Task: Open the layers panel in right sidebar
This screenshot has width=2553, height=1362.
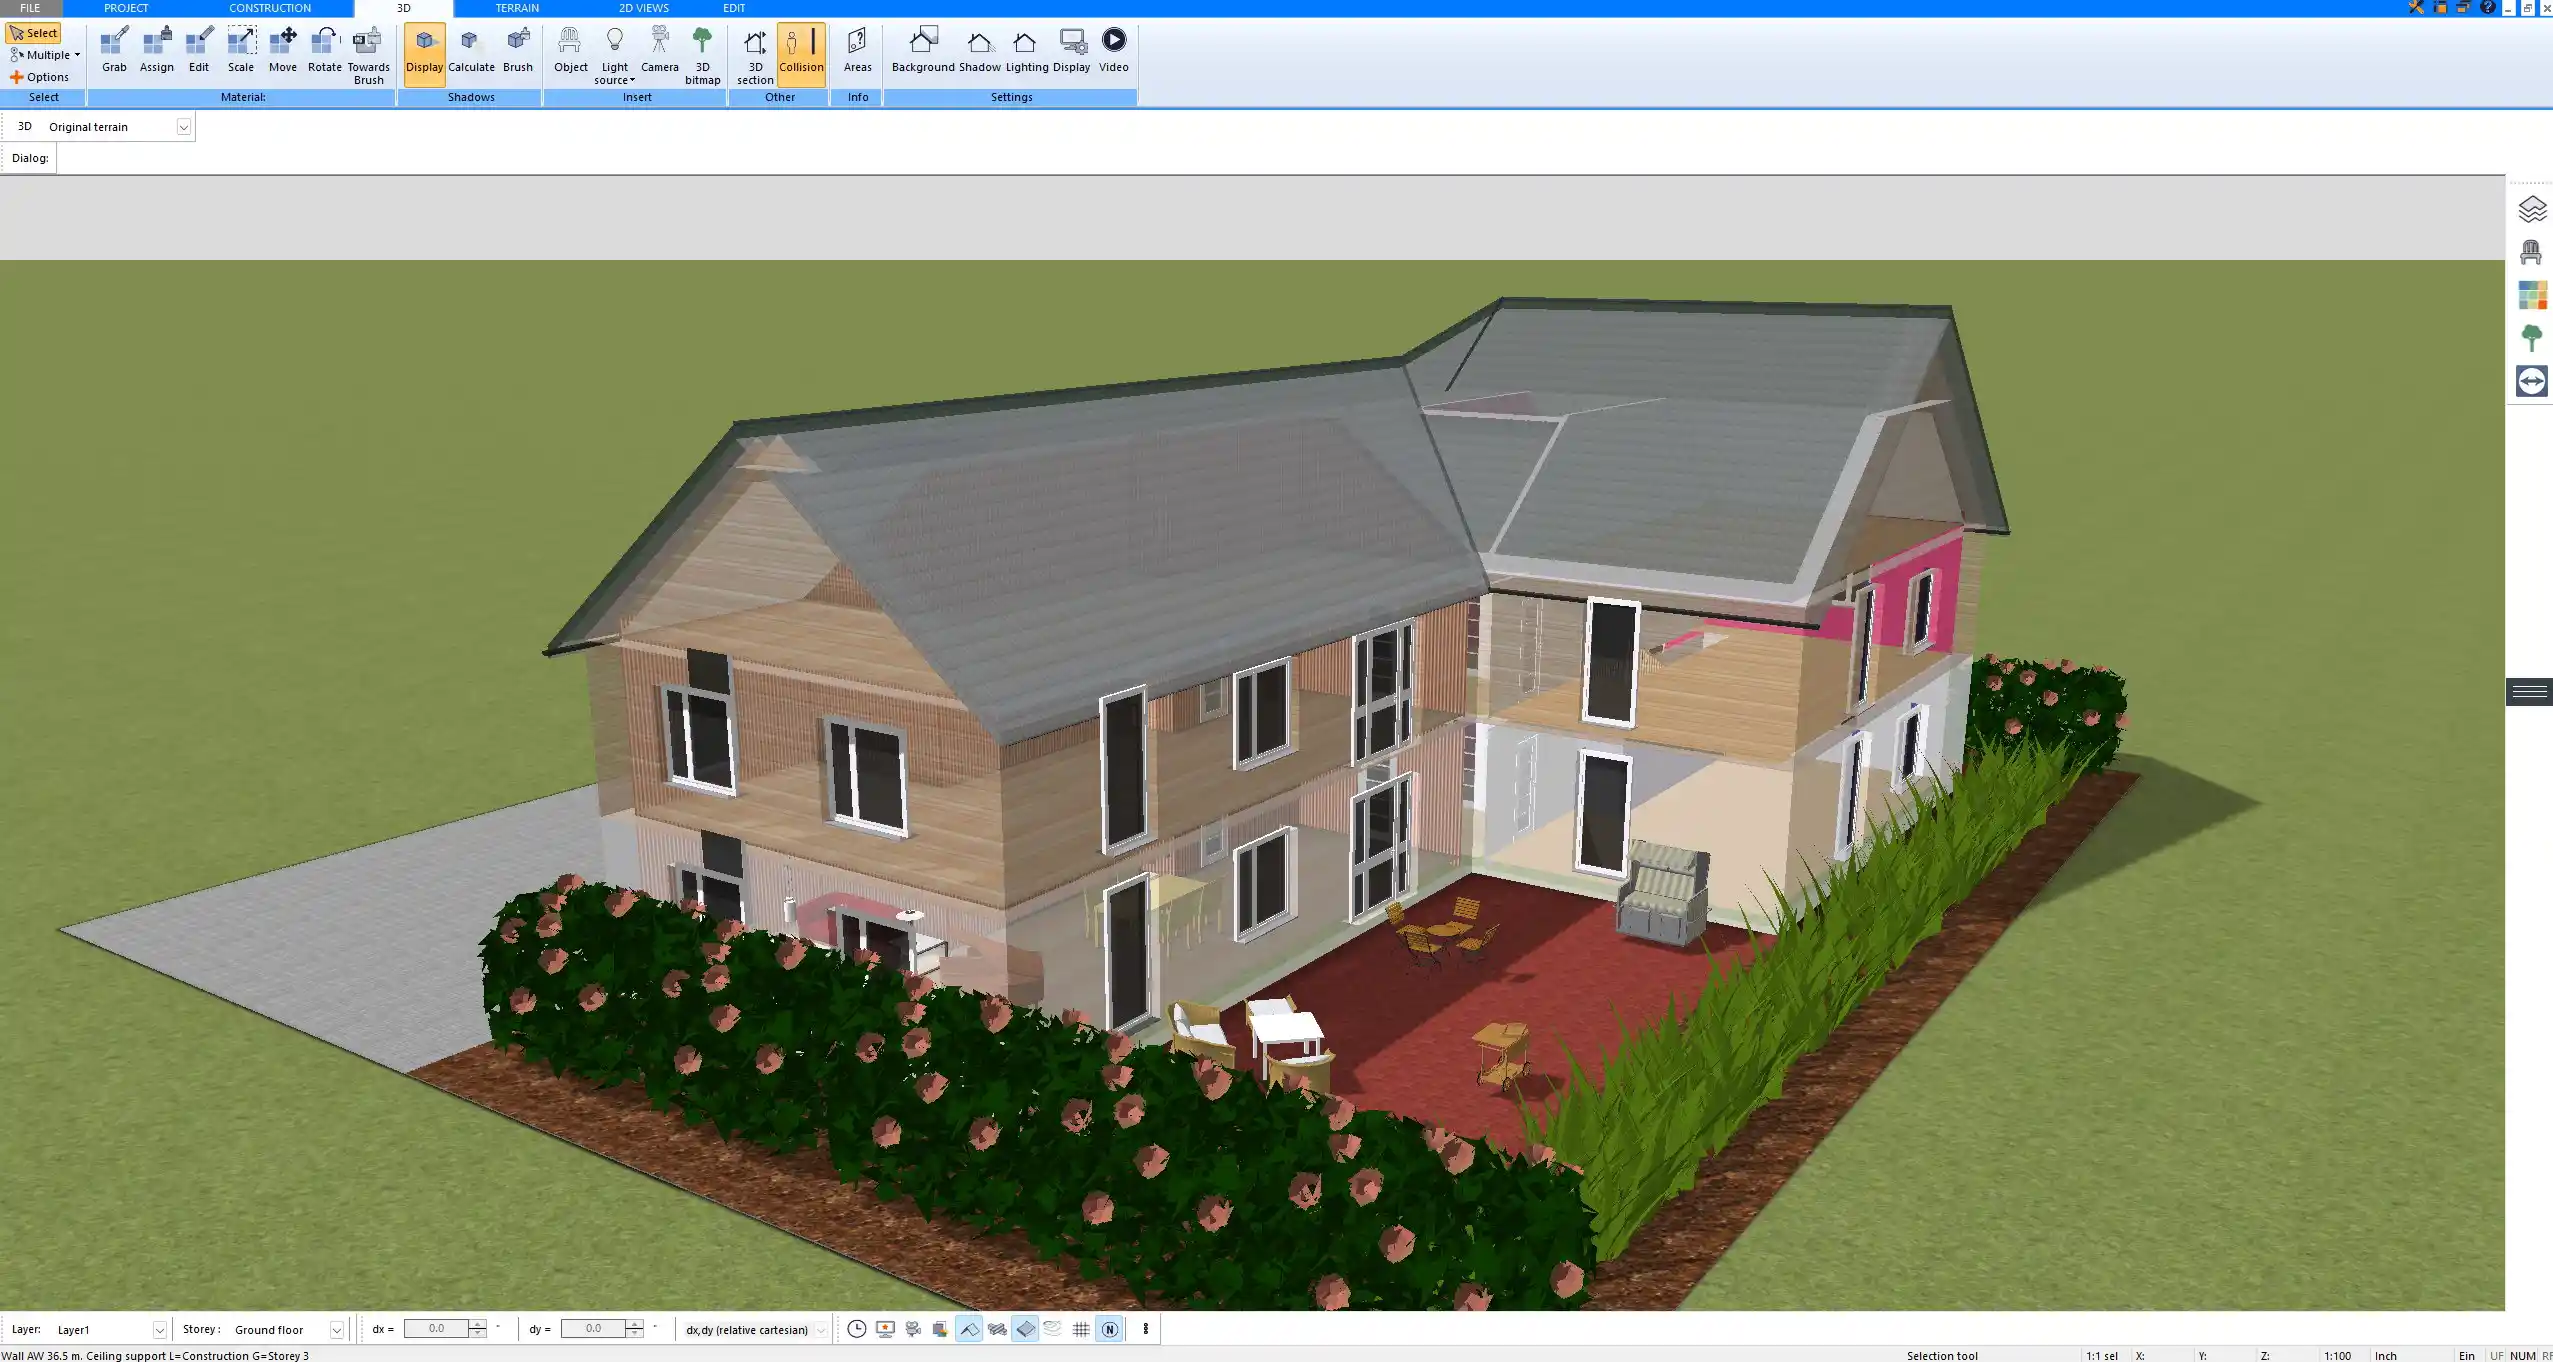Action: click(x=2532, y=209)
